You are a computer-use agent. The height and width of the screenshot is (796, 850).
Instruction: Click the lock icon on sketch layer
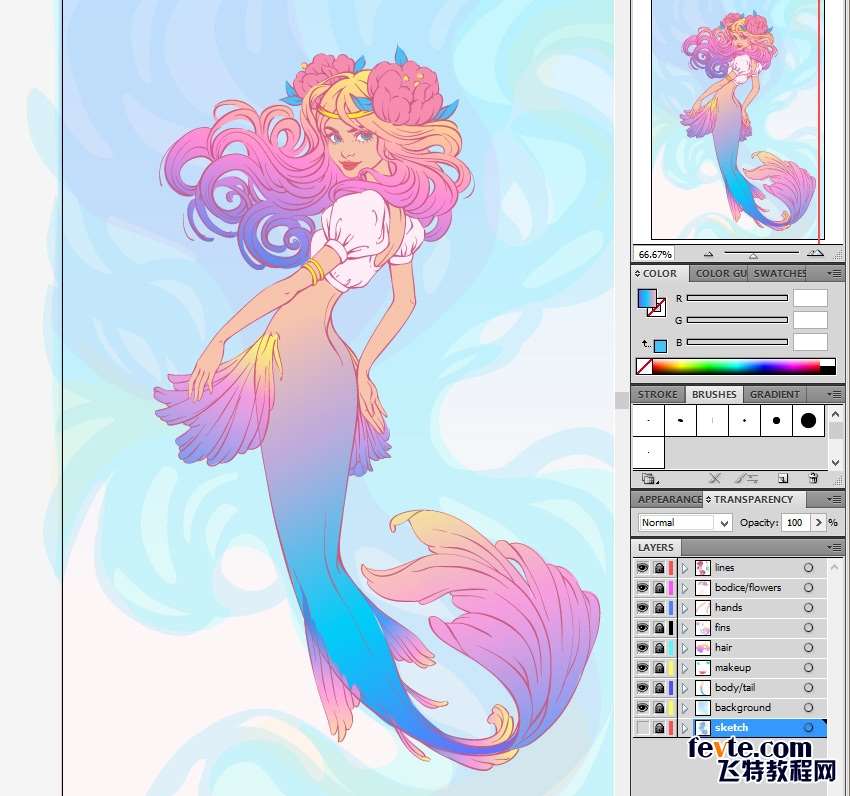click(659, 728)
